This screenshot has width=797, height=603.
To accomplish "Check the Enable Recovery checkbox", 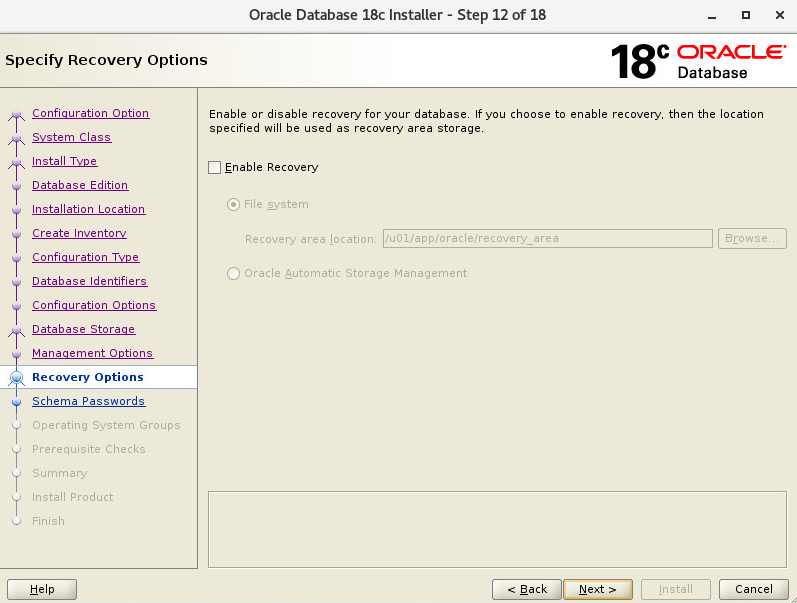I will click(x=214, y=167).
